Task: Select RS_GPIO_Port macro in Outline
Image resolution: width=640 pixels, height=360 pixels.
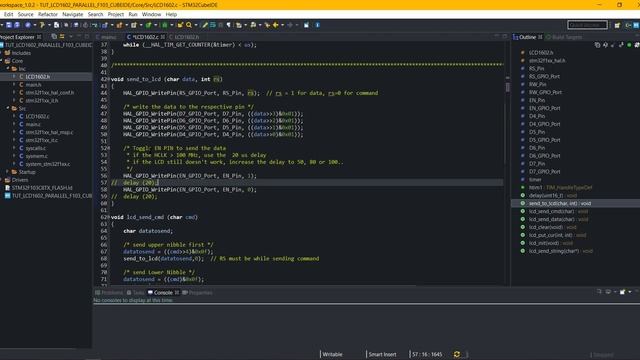Action: pos(544,77)
